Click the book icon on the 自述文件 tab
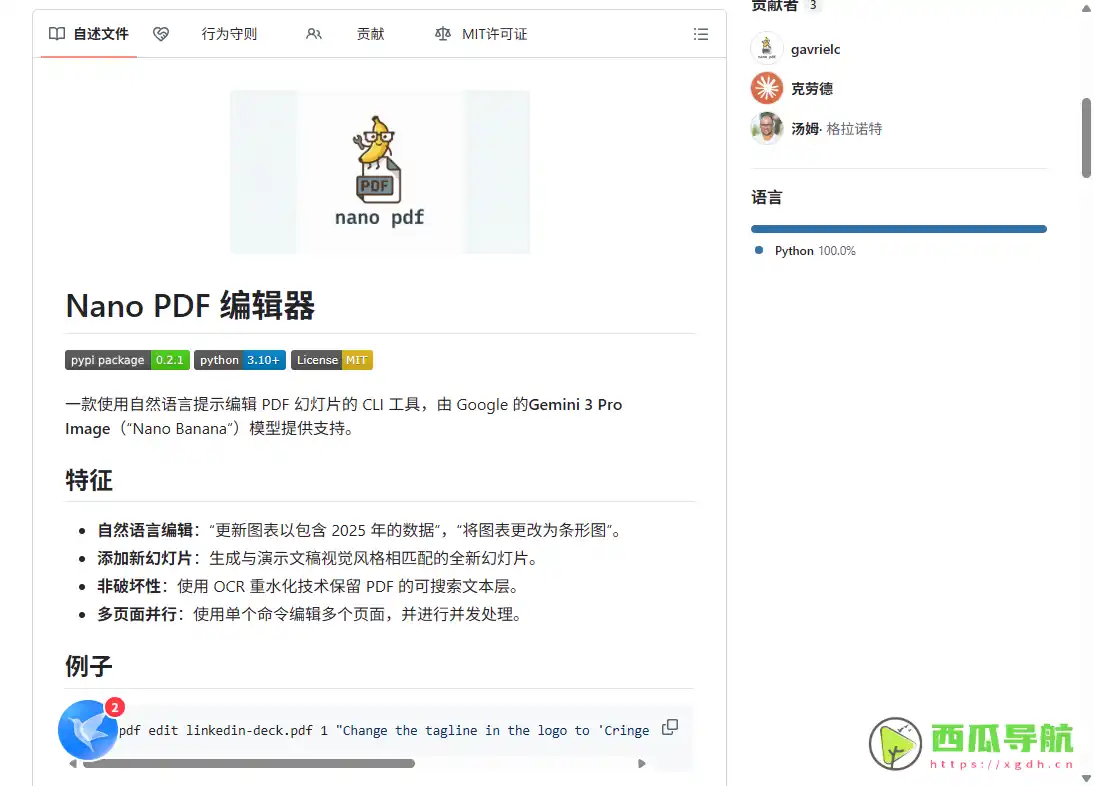The height and width of the screenshot is (786, 1094). click(58, 33)
